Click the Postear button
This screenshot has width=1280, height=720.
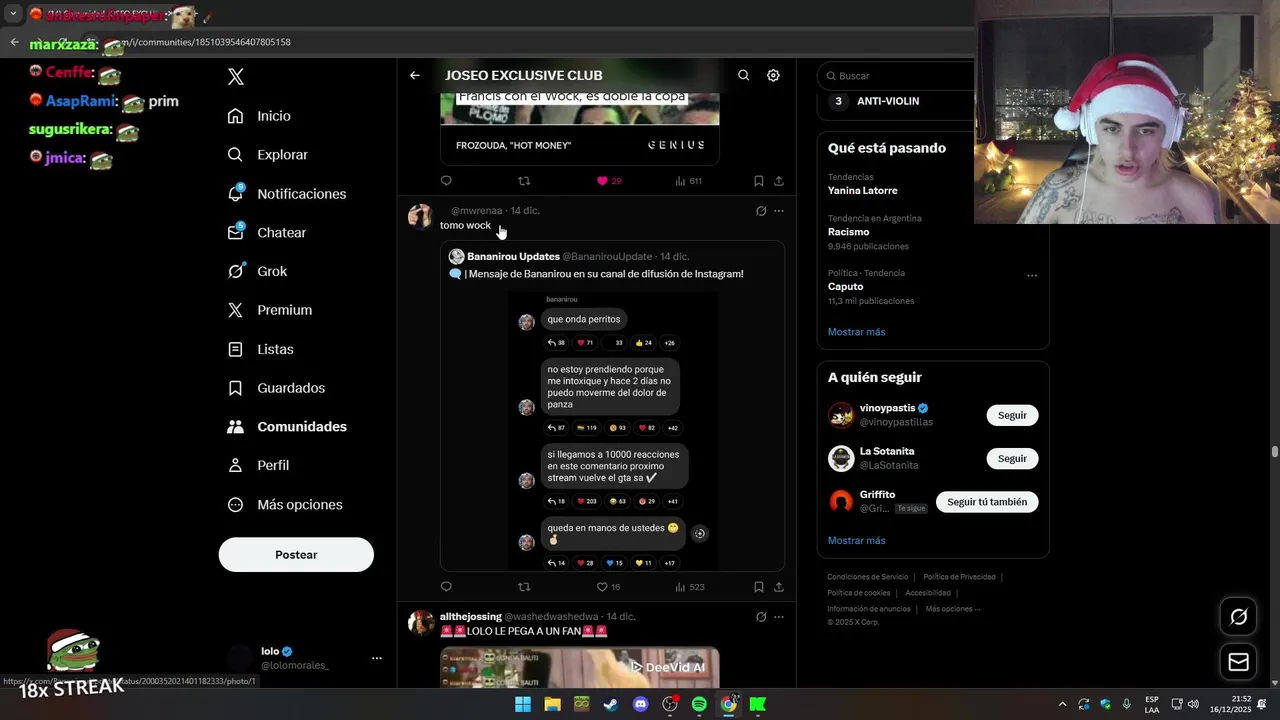(x=296, y=555)
